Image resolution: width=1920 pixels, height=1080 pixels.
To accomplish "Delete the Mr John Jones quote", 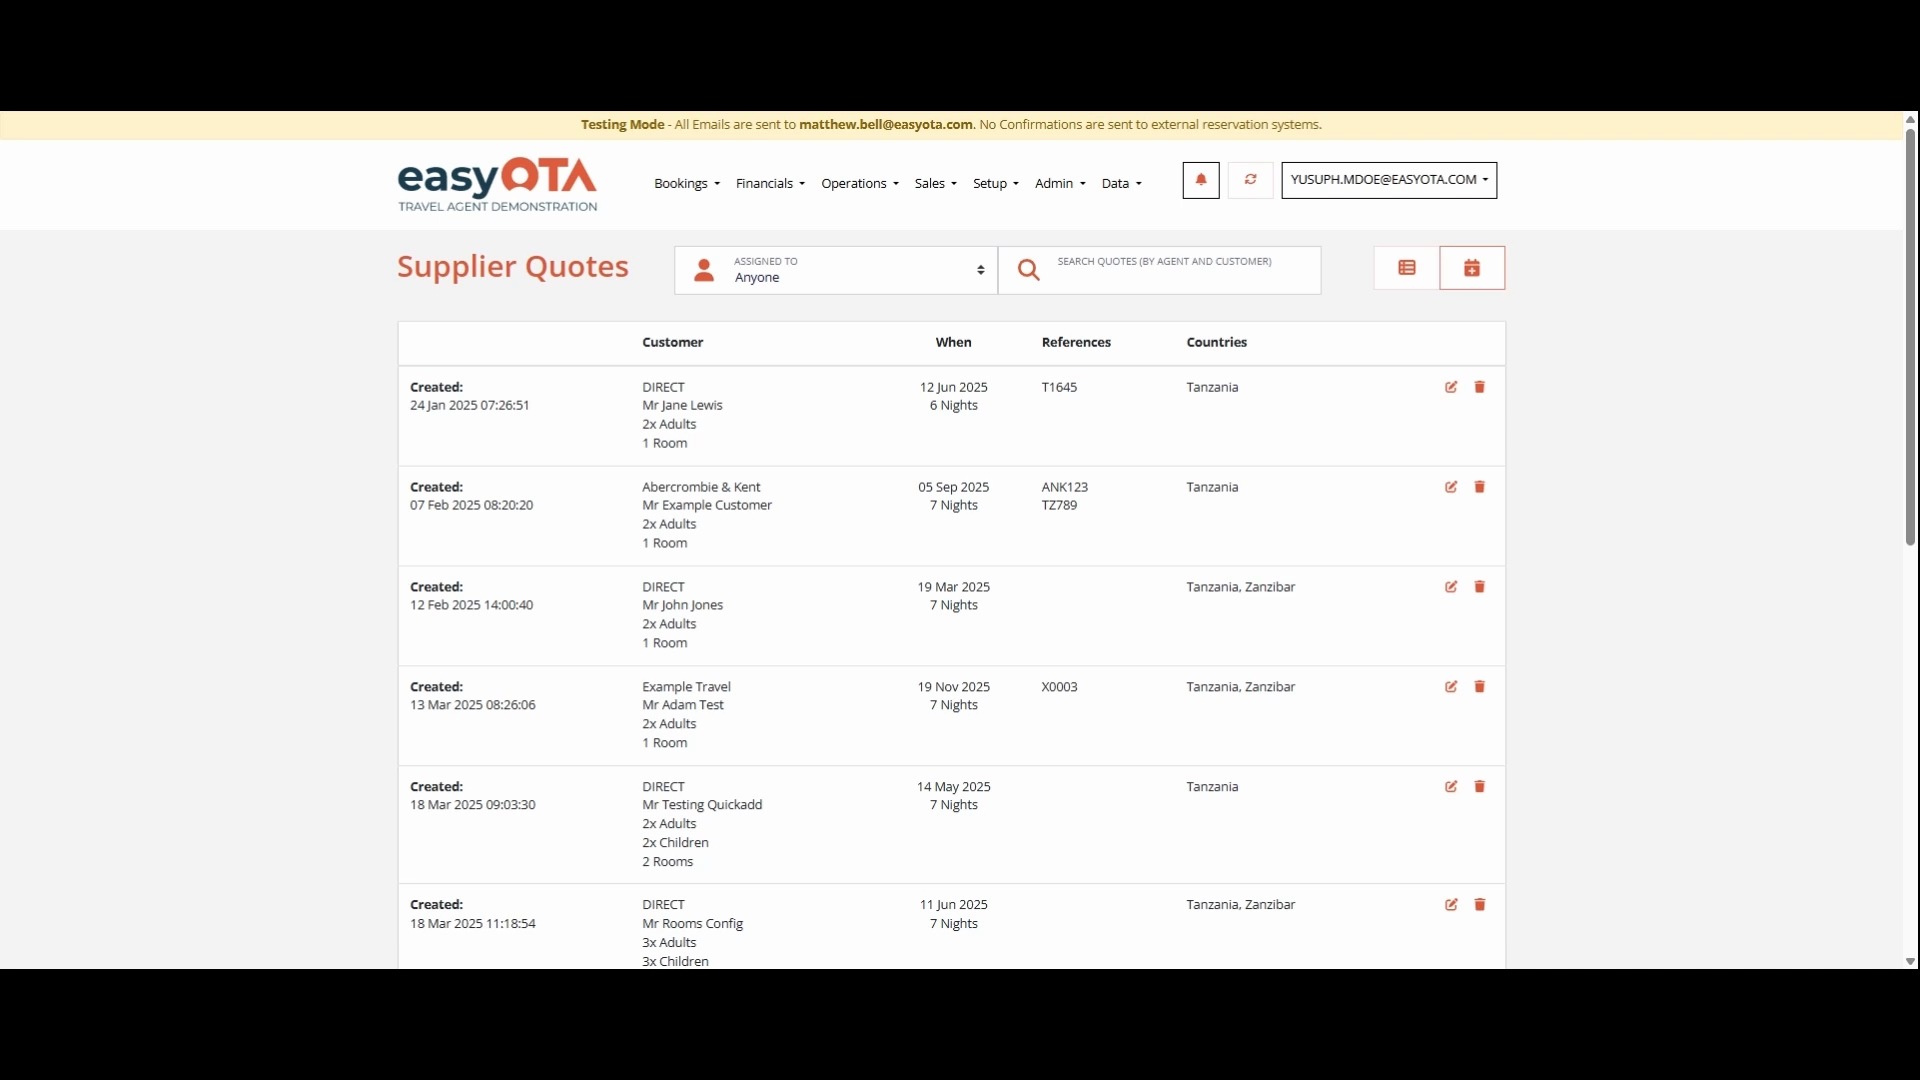I will pyautogui.click(x=1480, y=587).
